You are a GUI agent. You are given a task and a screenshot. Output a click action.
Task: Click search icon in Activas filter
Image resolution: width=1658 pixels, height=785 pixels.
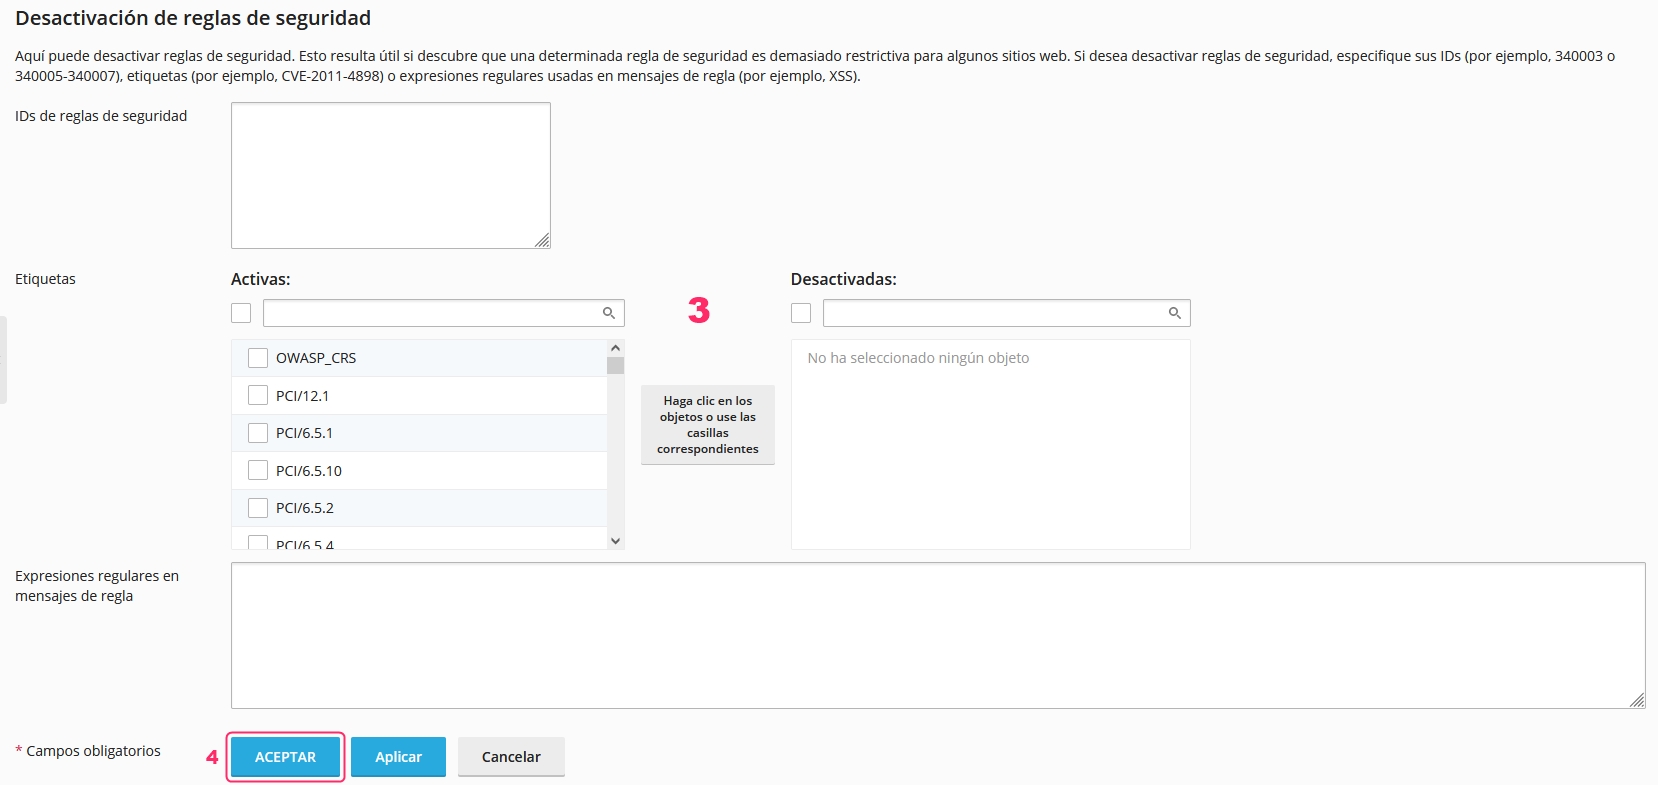tap(608, 313)
